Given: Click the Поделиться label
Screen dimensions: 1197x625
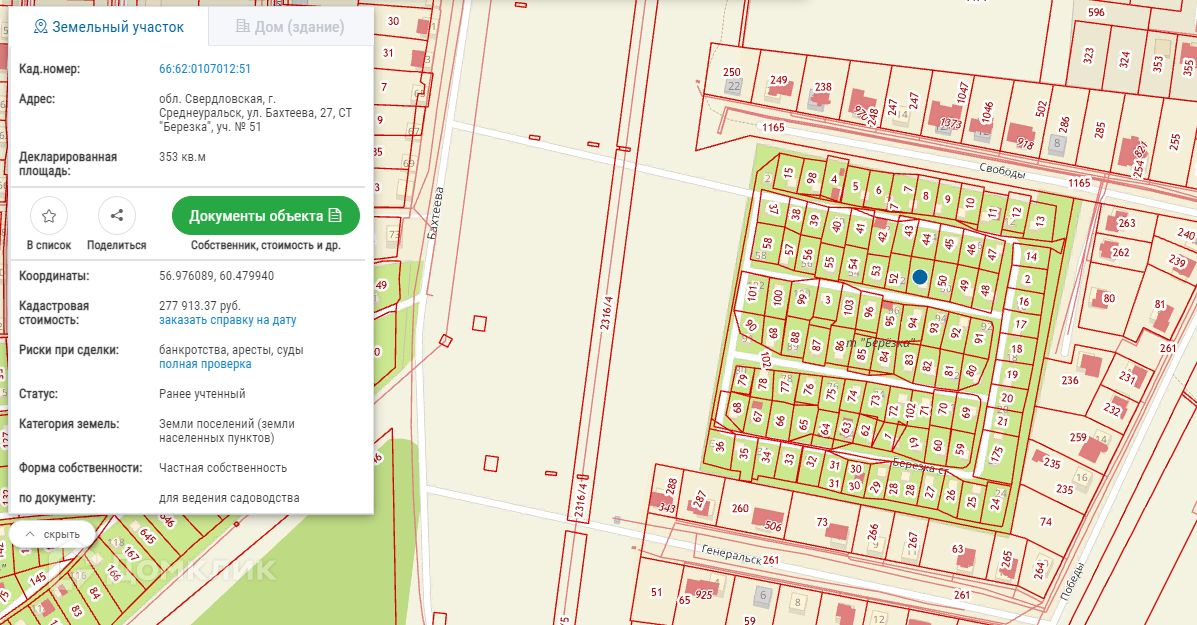Looking at the screenshot, I should point(117,246).
